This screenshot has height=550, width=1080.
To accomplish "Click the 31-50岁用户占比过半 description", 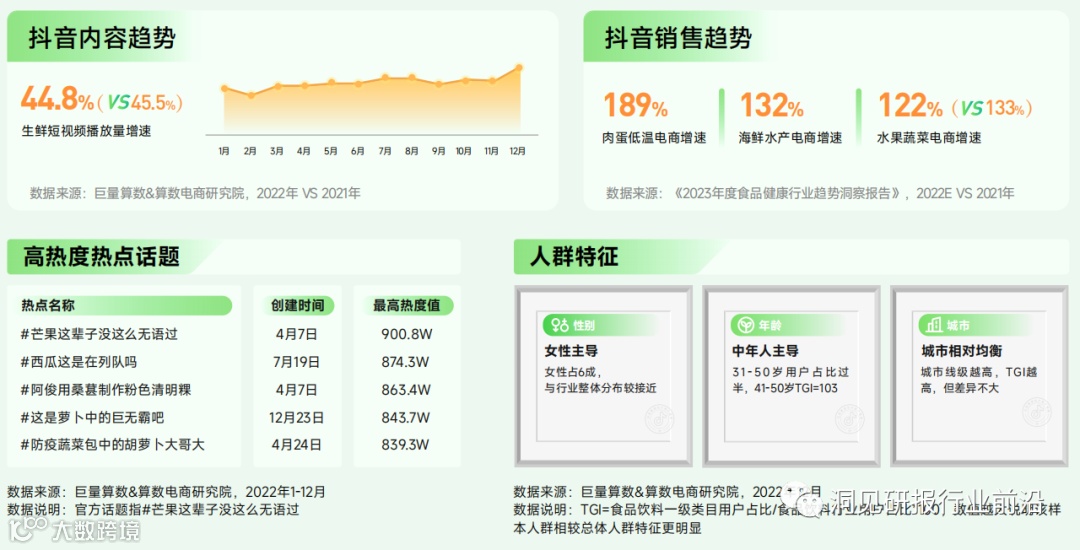I will coord(791,380).
